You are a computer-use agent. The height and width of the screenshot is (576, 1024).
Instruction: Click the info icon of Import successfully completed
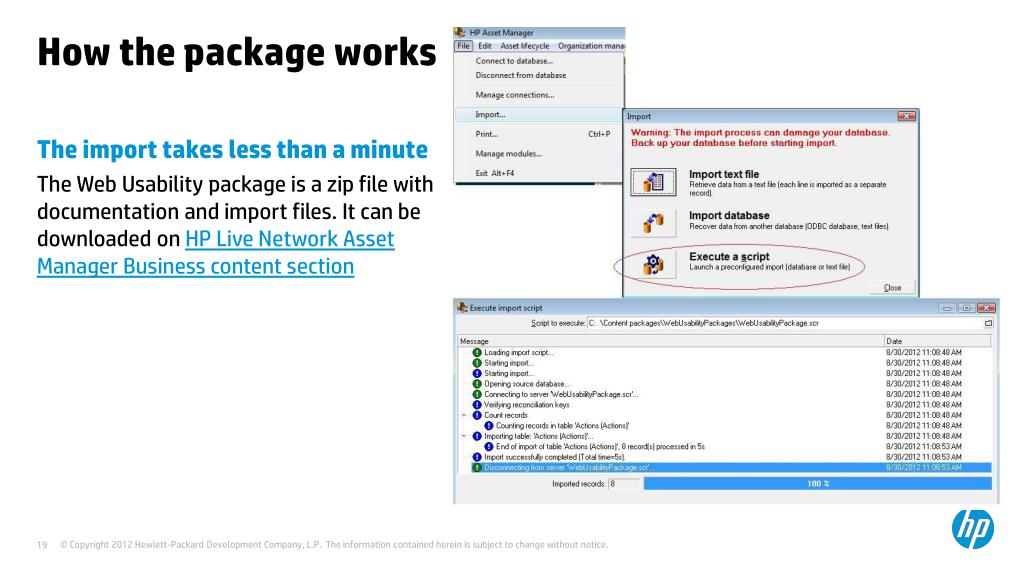[x=477, y=457]
